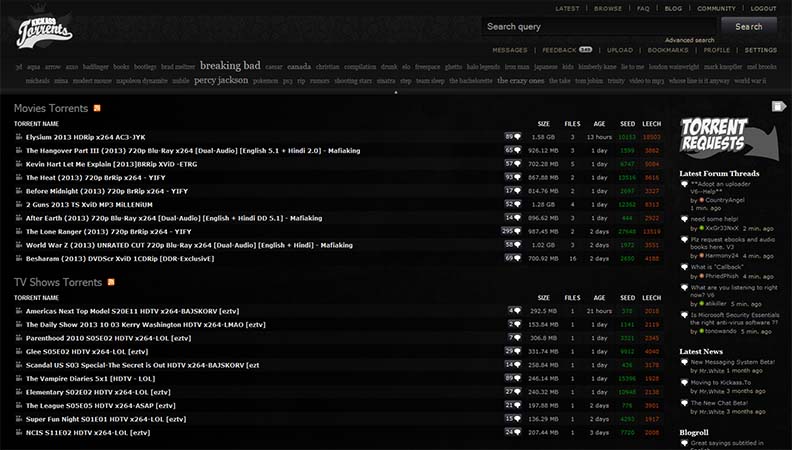Screen dimensions: 792x450
Task: Open comments bubble for Parenthood 2010 S05E02
Action: [515, 338]
